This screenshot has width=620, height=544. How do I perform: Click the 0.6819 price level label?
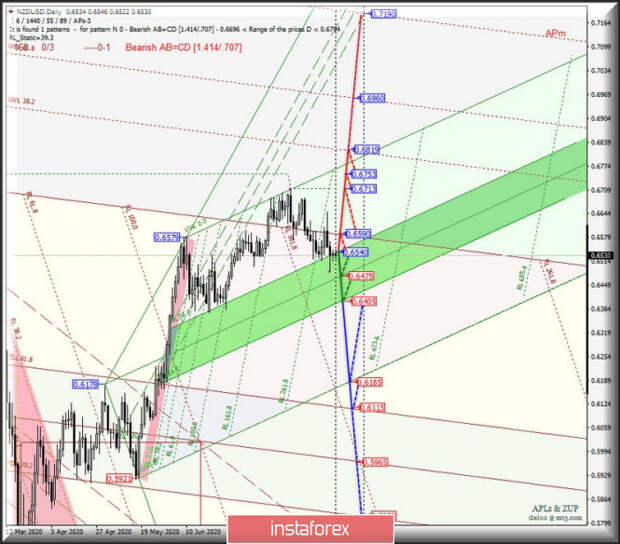coord(367,149)
